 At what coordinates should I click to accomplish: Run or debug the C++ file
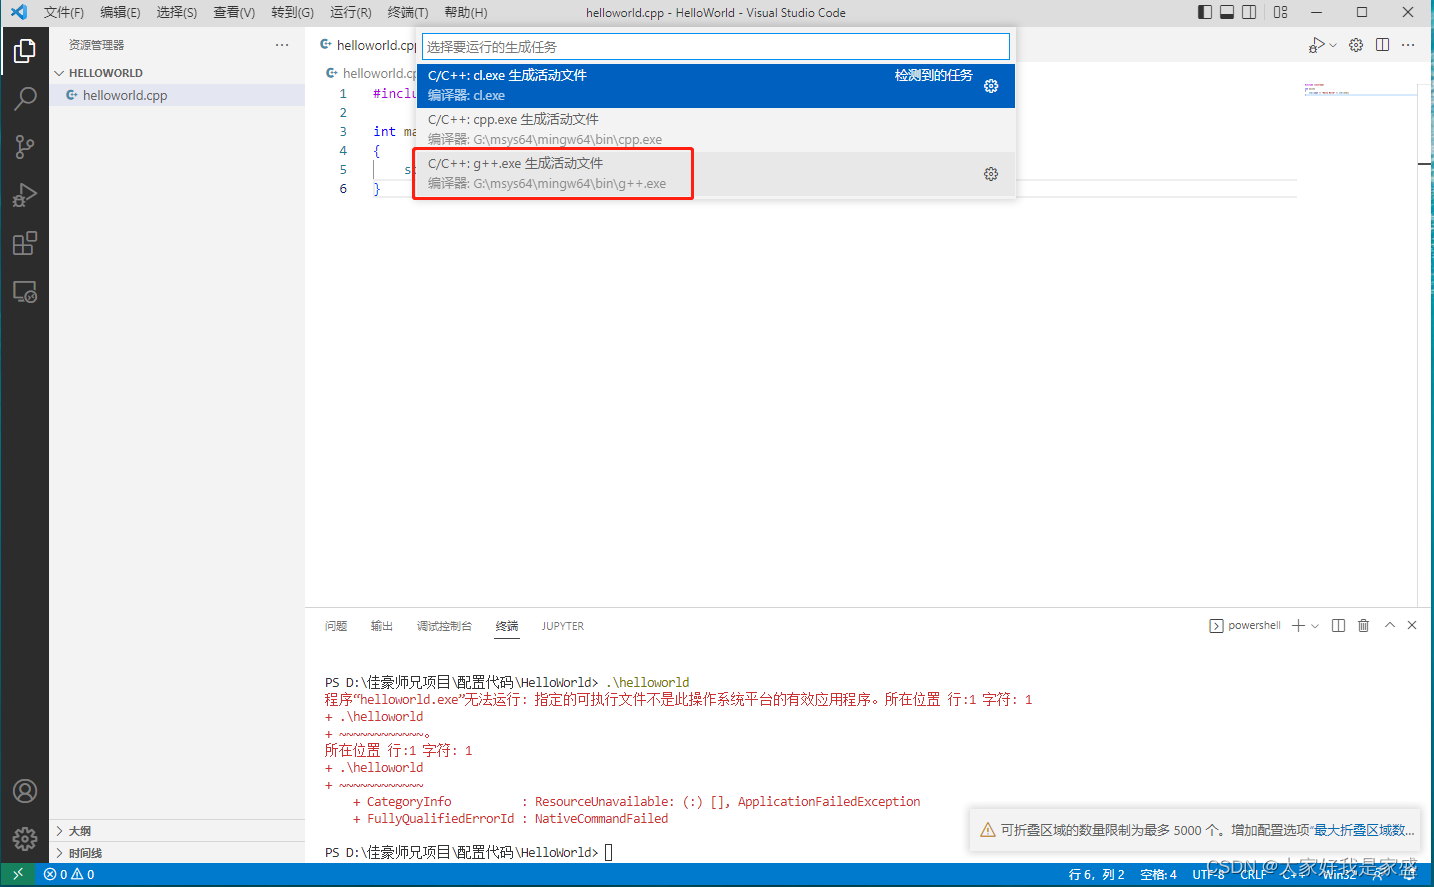(1316, 45)
